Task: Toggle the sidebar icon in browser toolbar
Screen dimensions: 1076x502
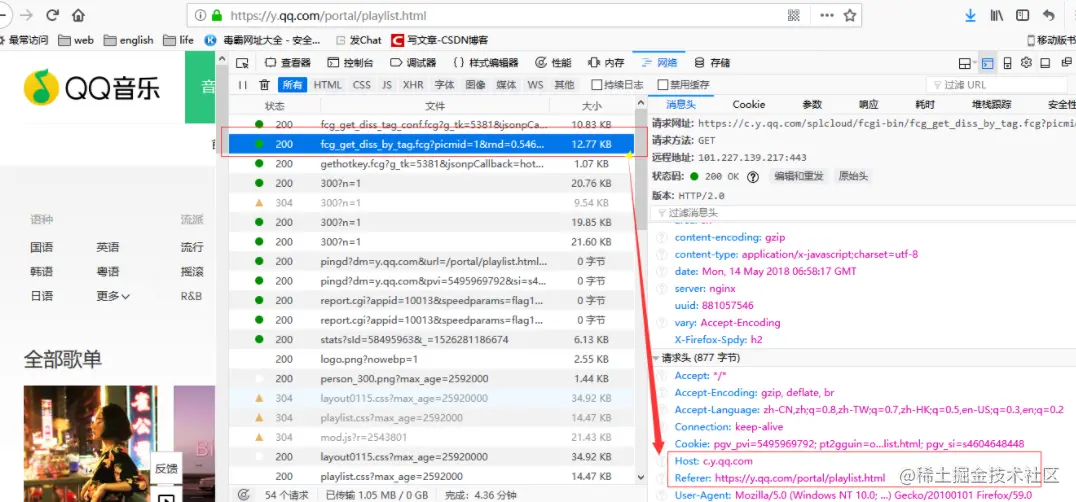Action: 1022,15
